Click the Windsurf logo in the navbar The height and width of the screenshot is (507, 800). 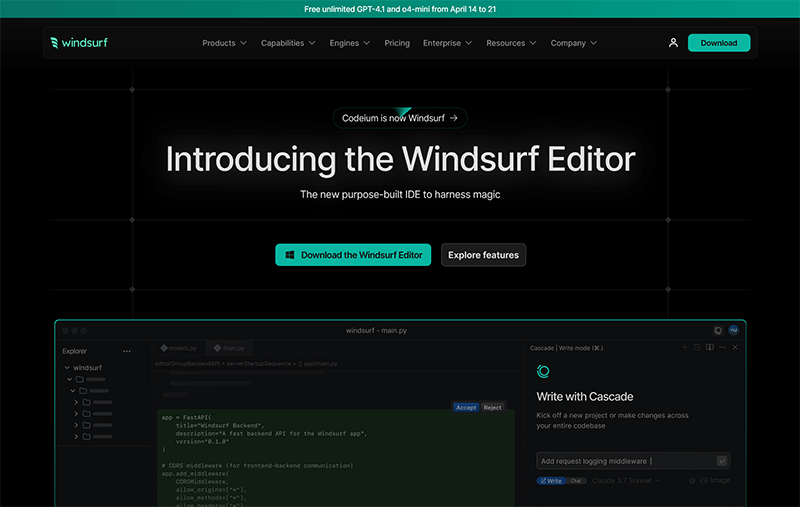pyautogui.click(x=79, y=43)
